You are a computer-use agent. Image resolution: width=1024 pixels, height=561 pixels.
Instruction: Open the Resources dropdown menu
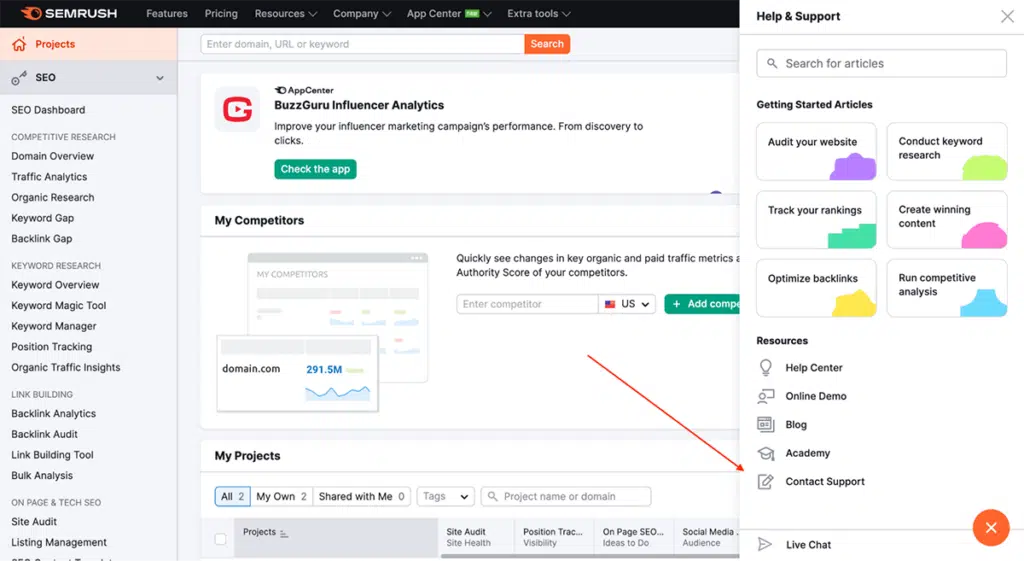[285, 14]
